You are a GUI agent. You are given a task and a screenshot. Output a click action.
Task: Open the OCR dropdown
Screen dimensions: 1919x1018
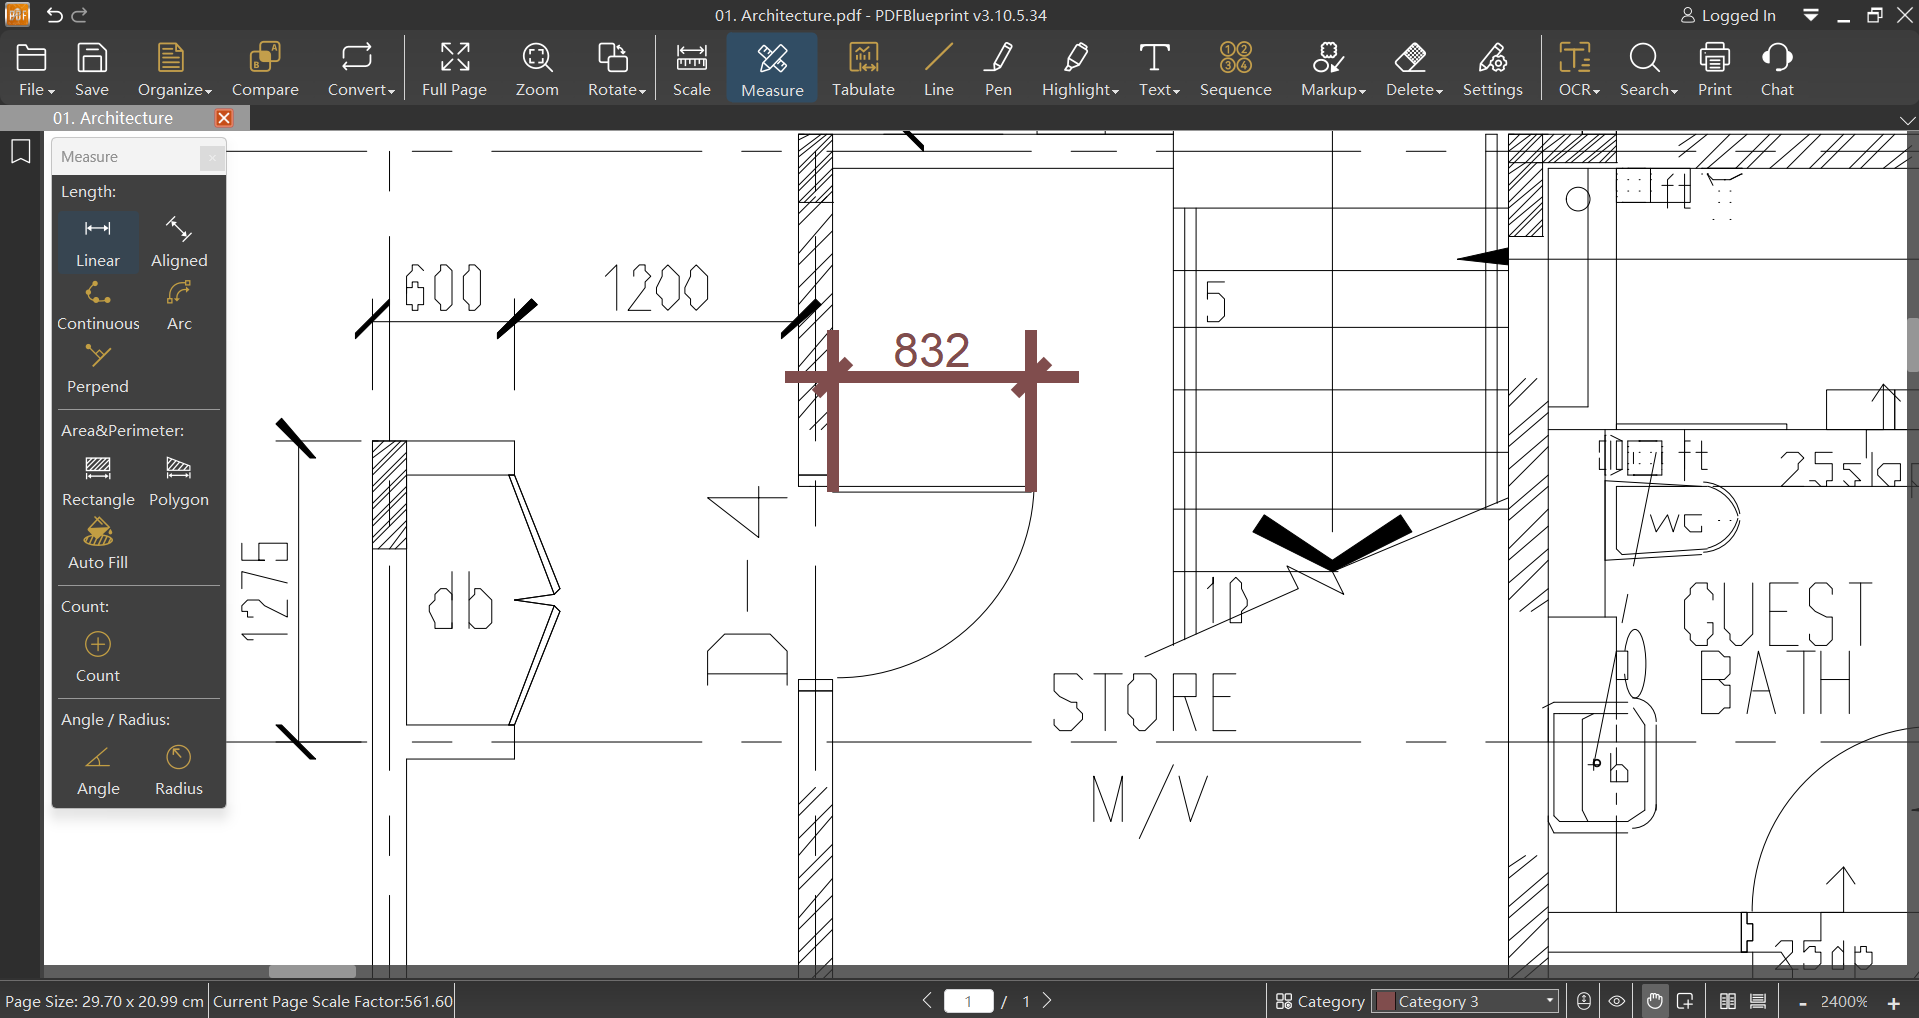pos(1578,69)
